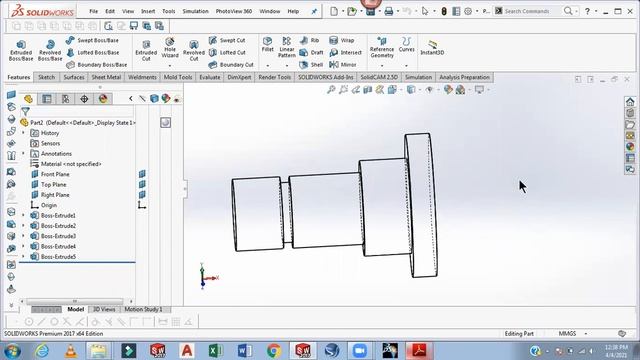Image resolution: width=640 pixels, height=360 pixels.
Task: Select the Extruded Boss/Base tool
Action: point(21,50)
